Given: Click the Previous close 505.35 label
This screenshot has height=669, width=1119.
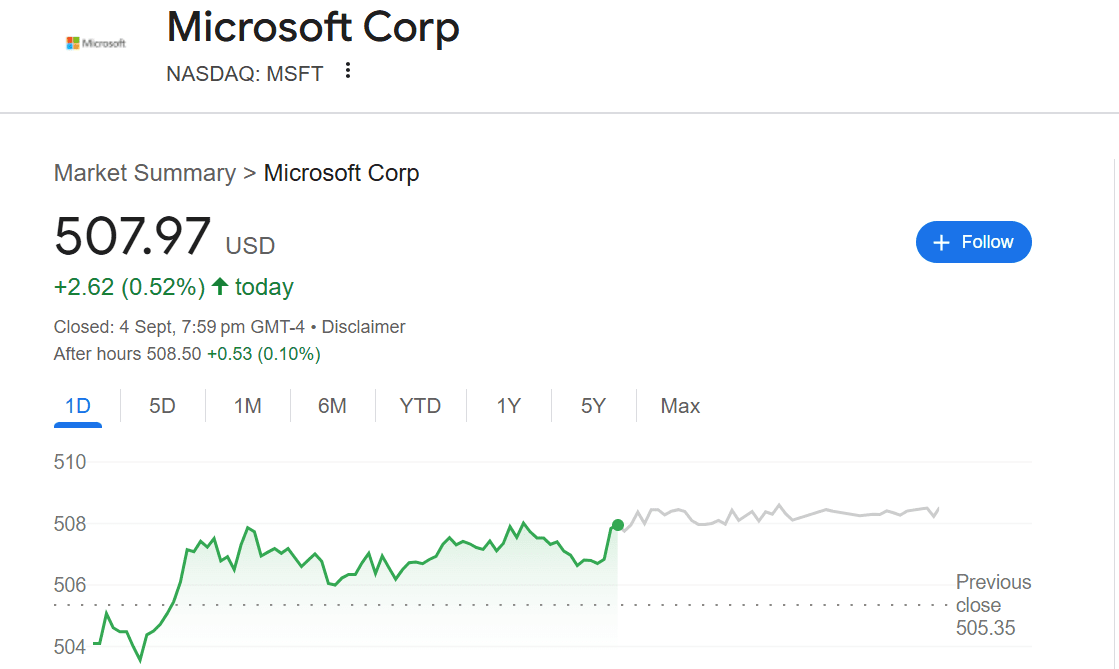Looking at the screenshot, I should [992, 605].
